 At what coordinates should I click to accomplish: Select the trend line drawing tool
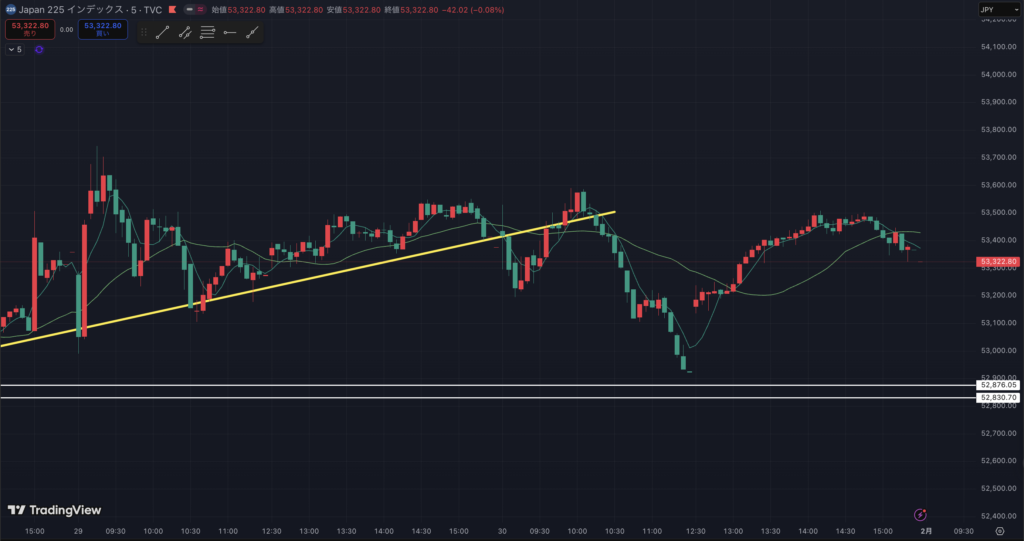162,32
